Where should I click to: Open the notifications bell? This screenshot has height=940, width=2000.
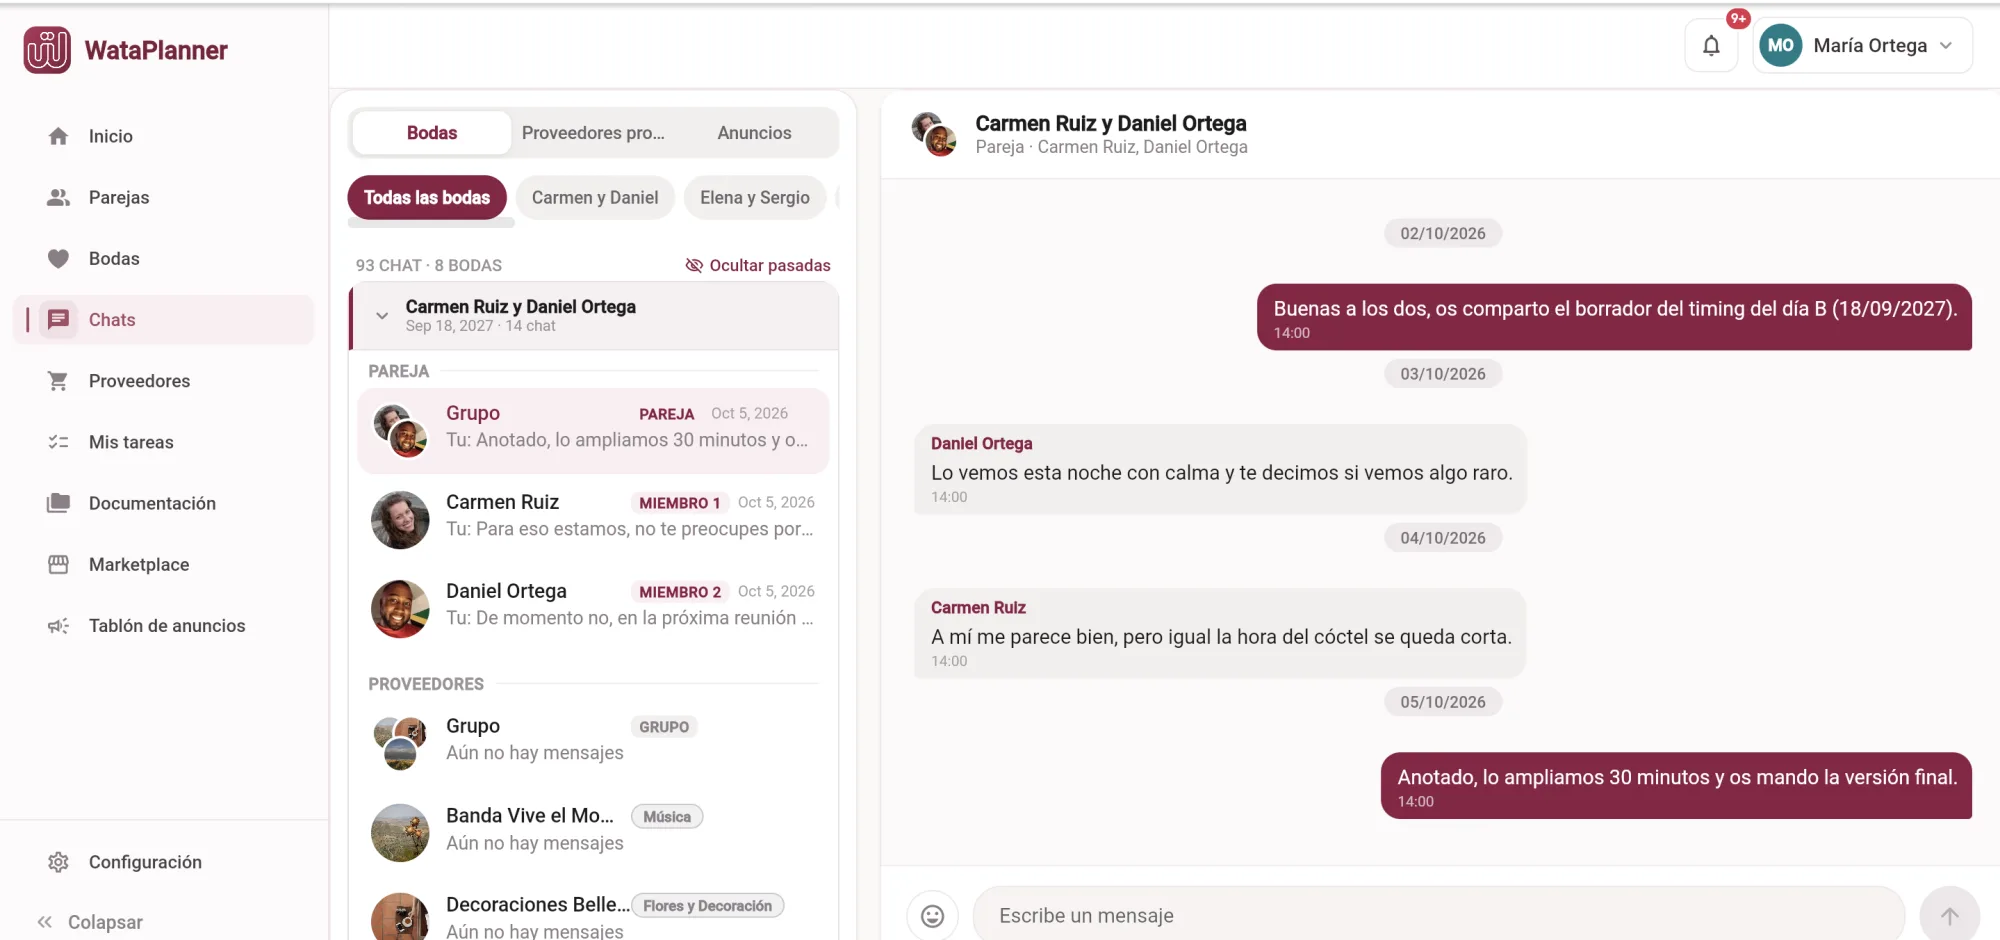1712,46
